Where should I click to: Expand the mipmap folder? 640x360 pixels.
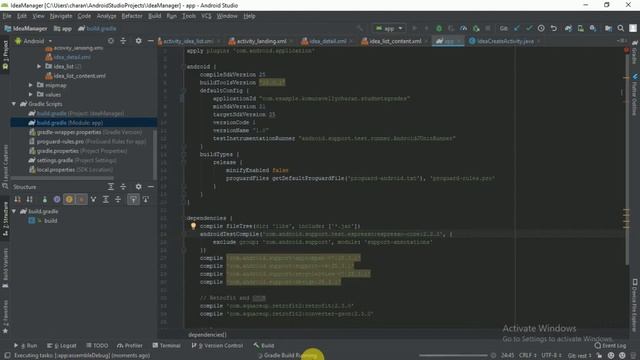click(31, 85)
